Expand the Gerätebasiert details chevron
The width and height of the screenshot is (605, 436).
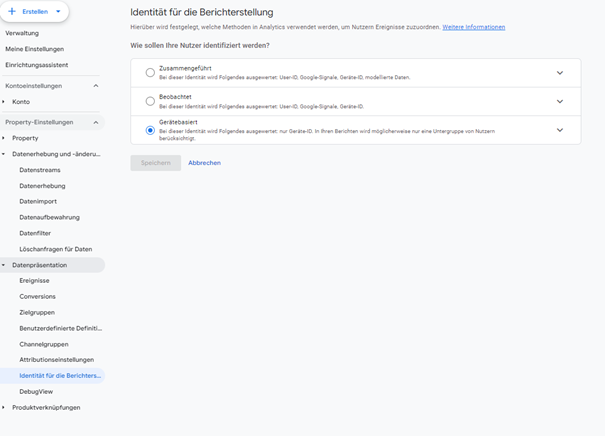coord(560,130)
